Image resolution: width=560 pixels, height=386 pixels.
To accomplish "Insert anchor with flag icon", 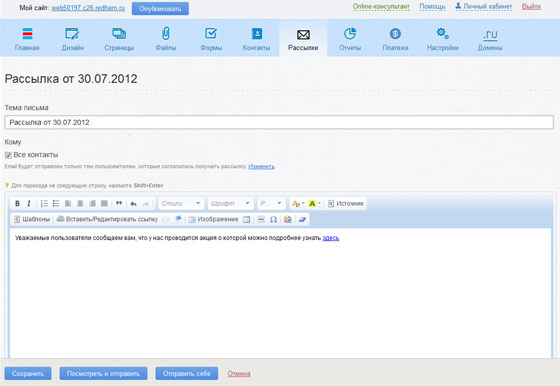I will [178, 219].
